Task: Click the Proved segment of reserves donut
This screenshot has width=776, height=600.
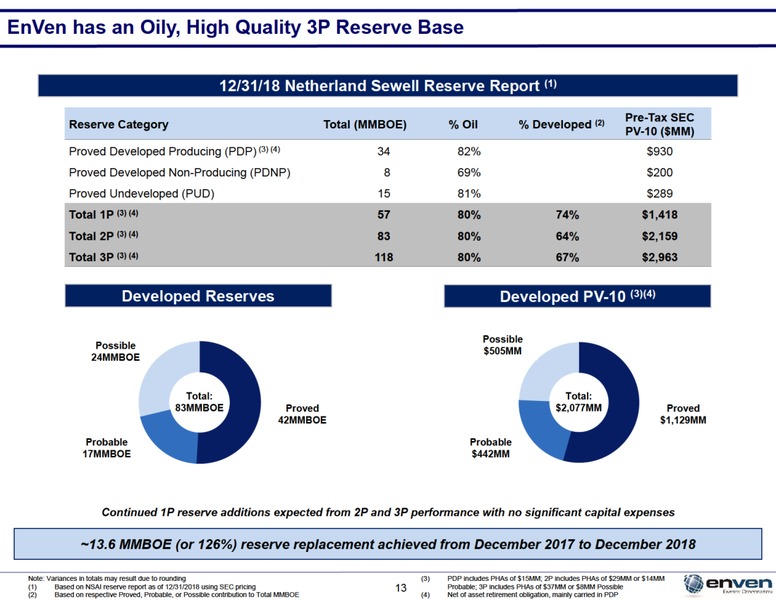Action: coord(245,402)
